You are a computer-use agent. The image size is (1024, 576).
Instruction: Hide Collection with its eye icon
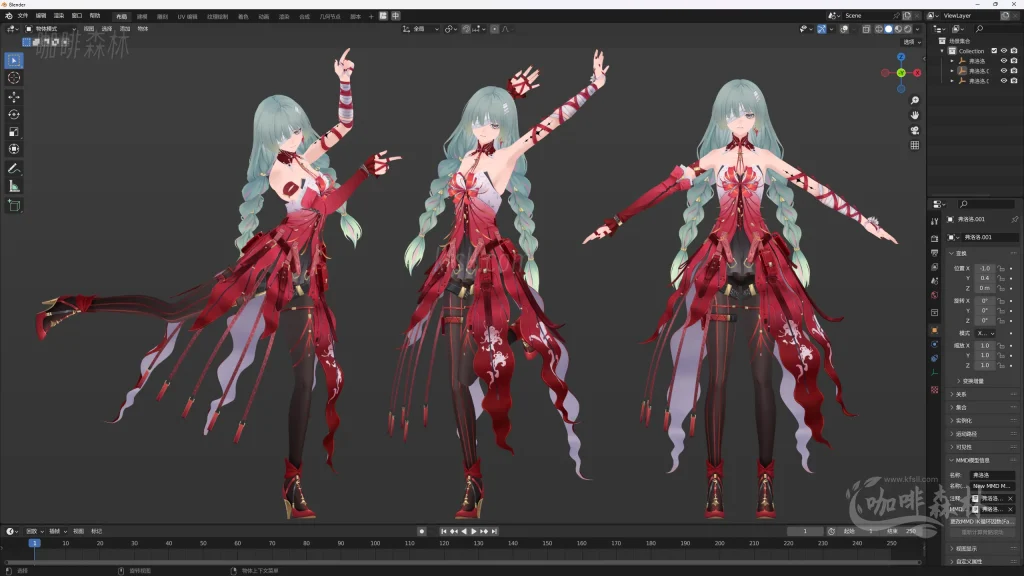(1004, 51)
